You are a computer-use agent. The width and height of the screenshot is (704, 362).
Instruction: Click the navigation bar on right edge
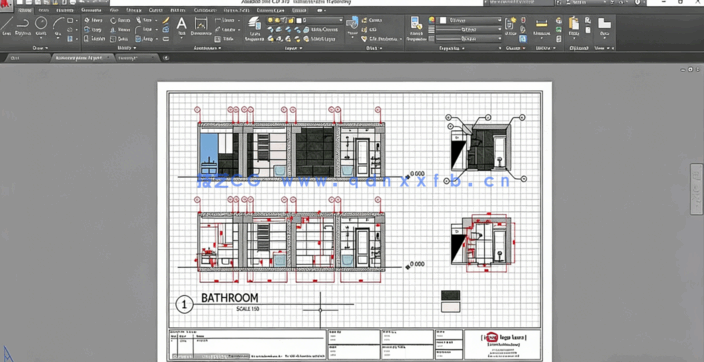(696, 189)
